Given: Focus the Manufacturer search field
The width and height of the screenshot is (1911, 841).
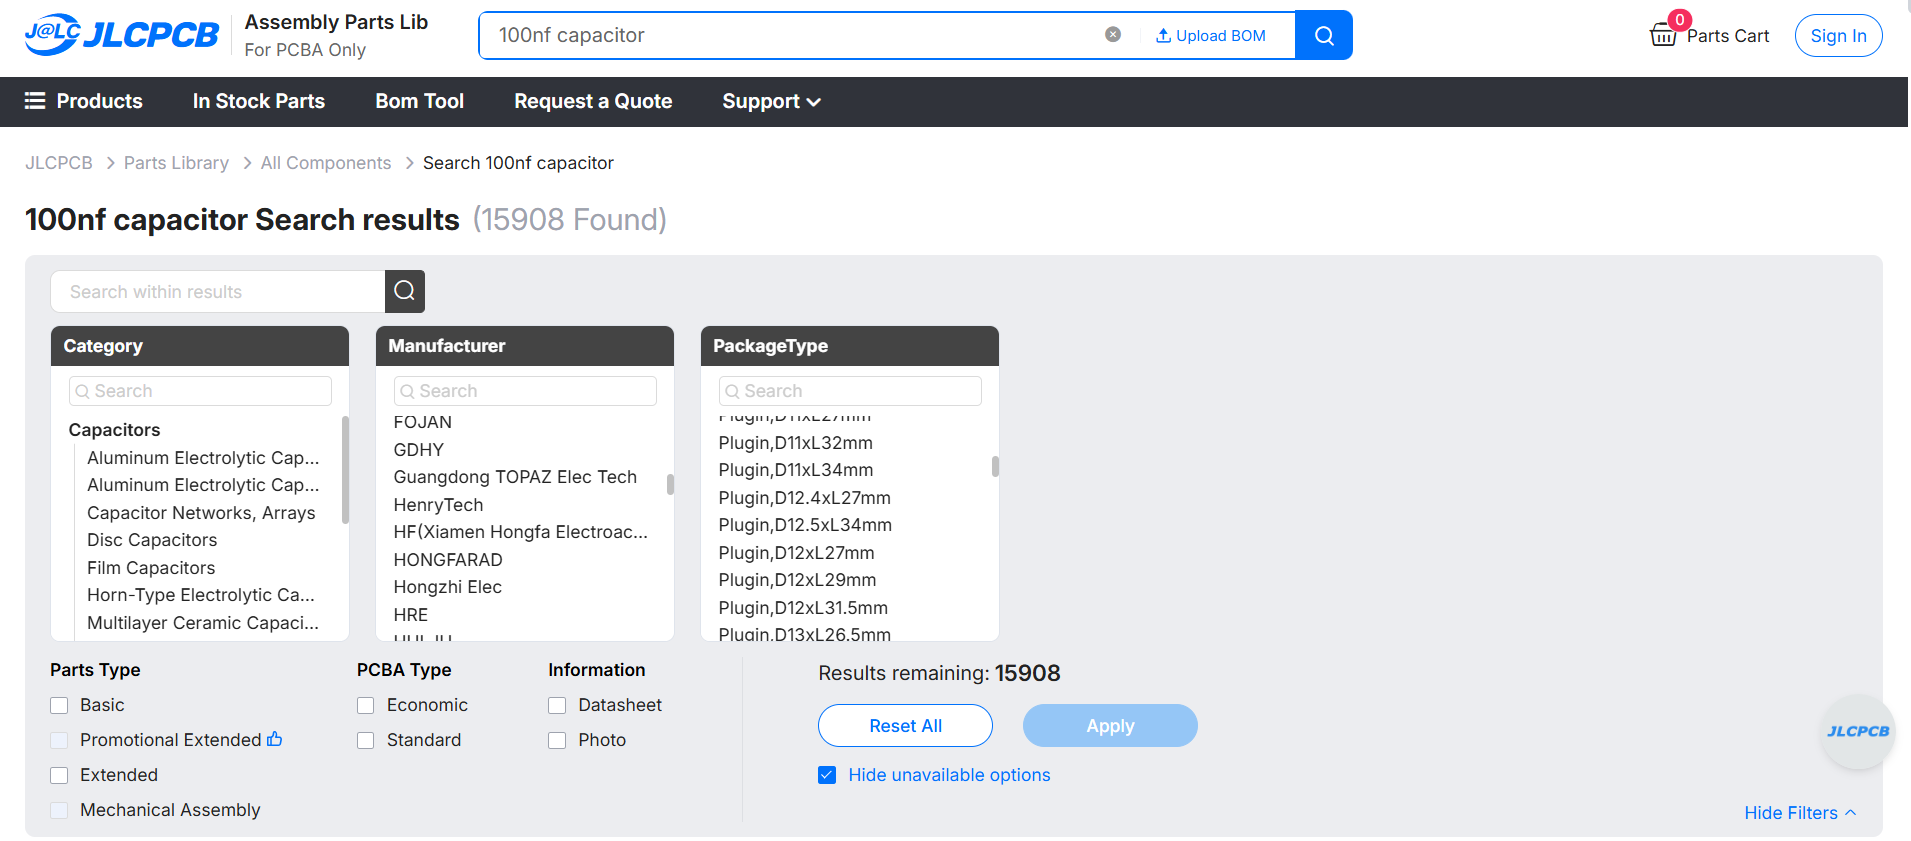Looking at the screenshot, I should 525,391.
